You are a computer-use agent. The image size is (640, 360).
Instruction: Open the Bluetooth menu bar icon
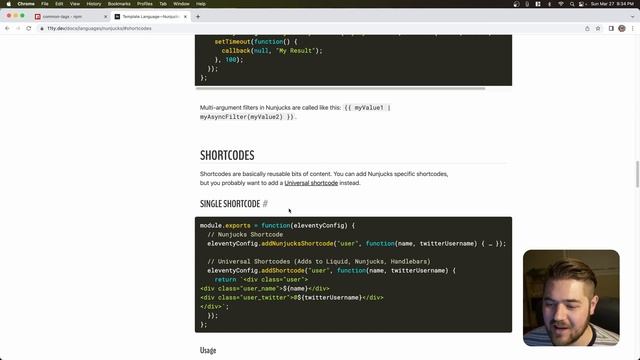(549, 4)
